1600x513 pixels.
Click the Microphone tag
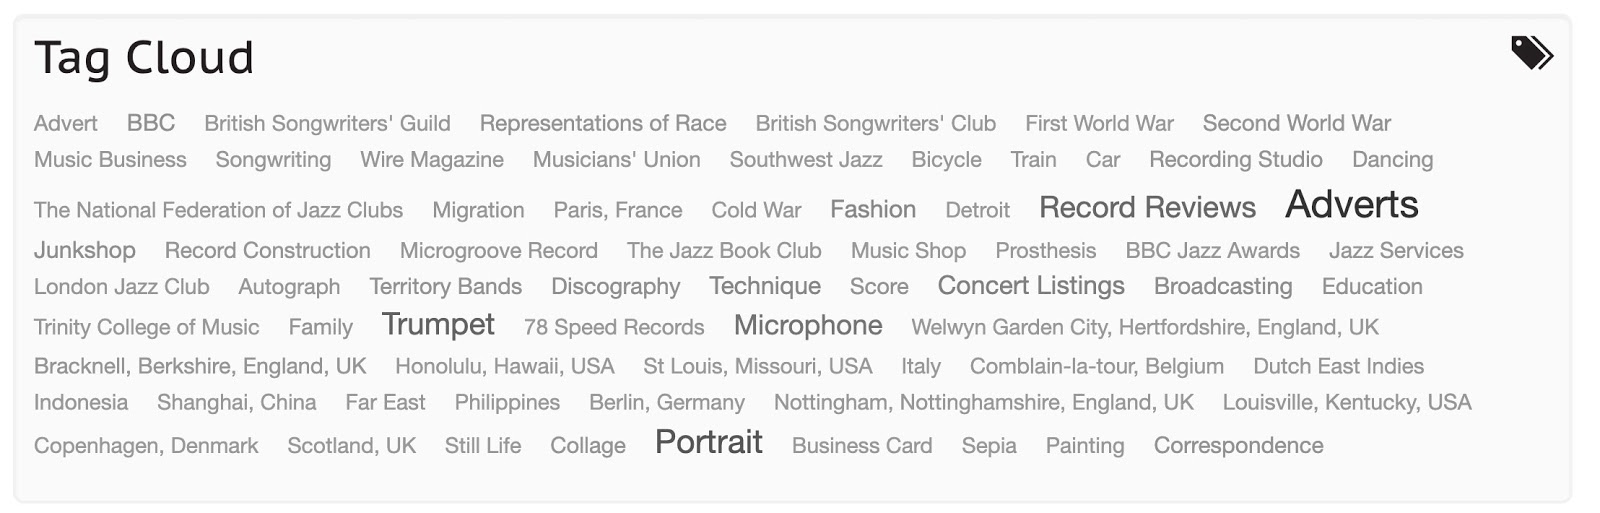tap(808, 326)
